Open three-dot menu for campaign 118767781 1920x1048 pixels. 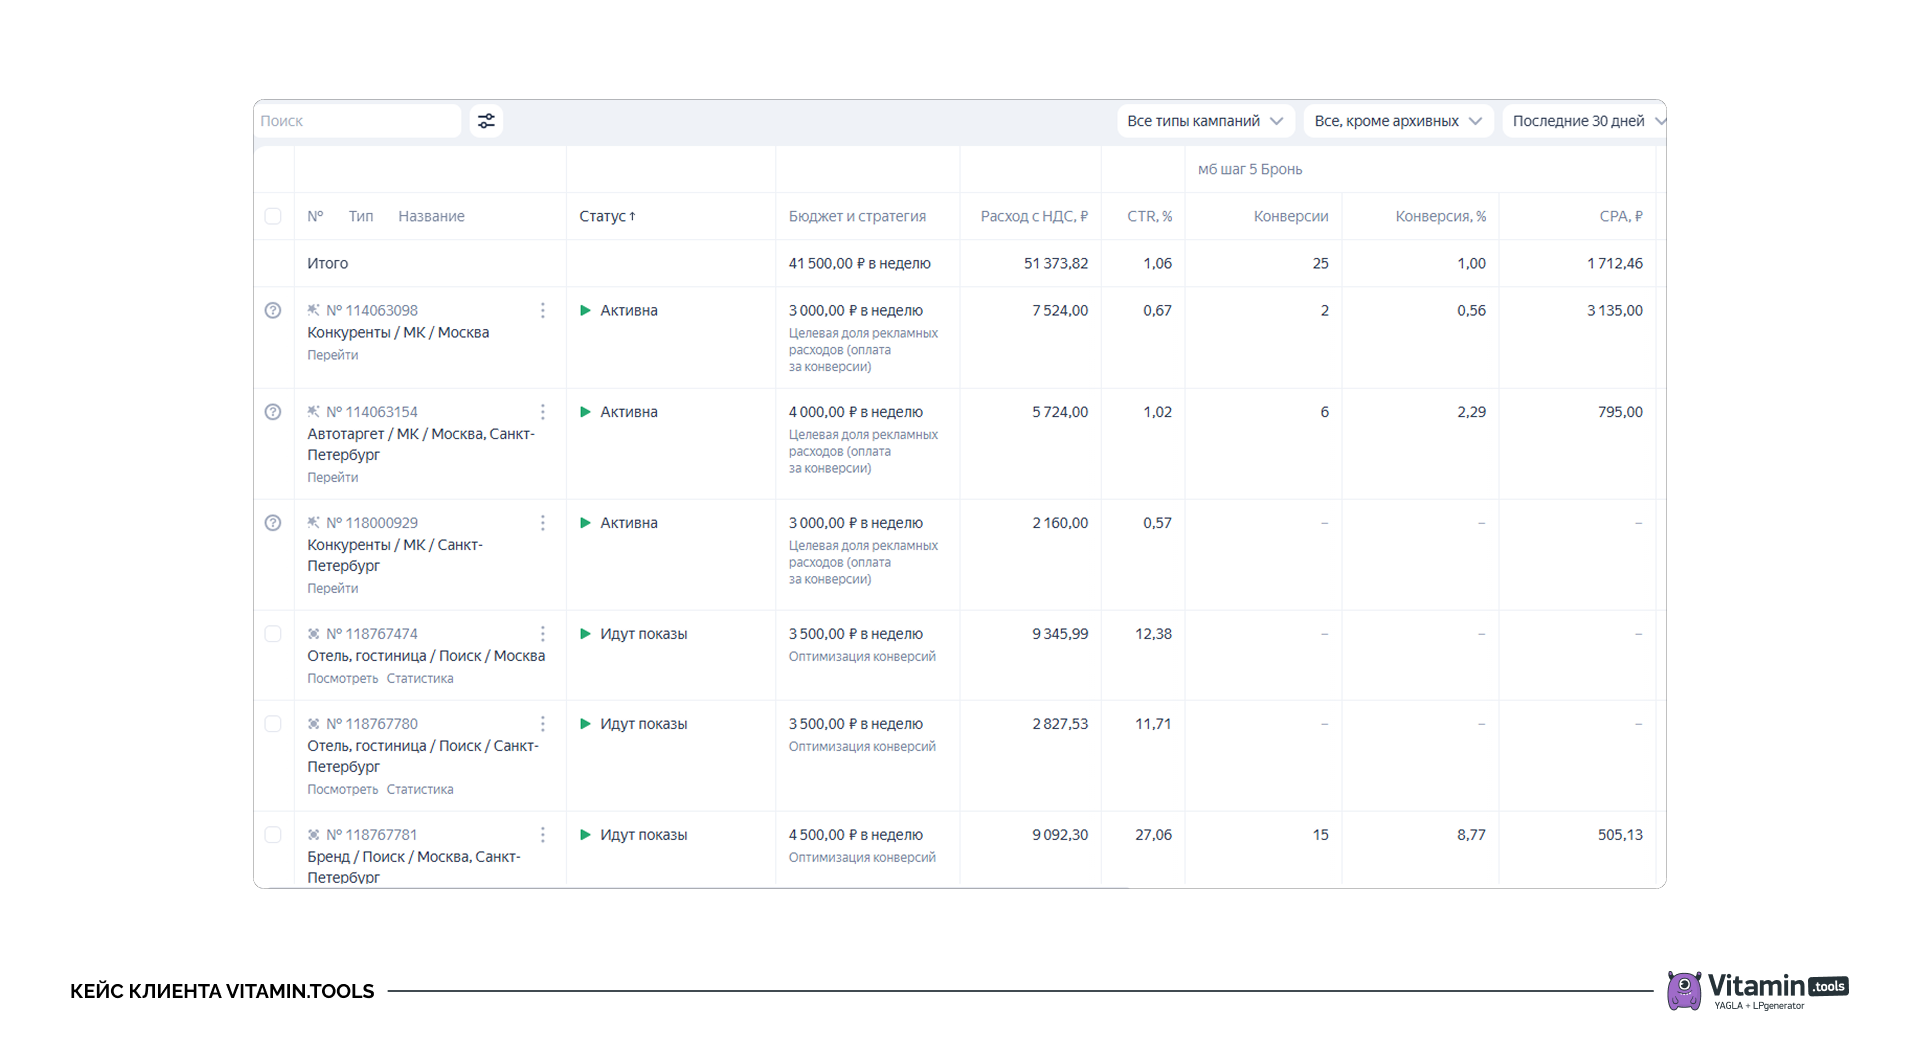point(543,835)
